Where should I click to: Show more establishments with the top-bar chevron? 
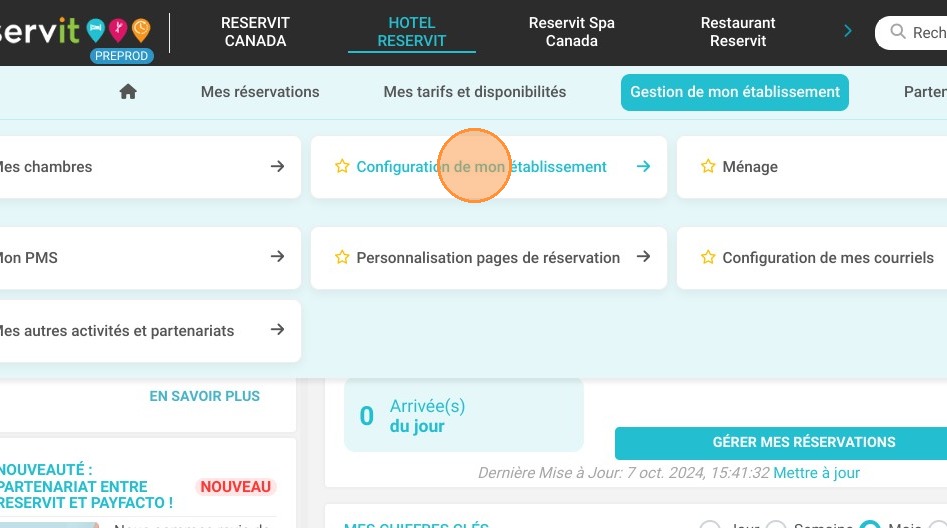(848, 32)
